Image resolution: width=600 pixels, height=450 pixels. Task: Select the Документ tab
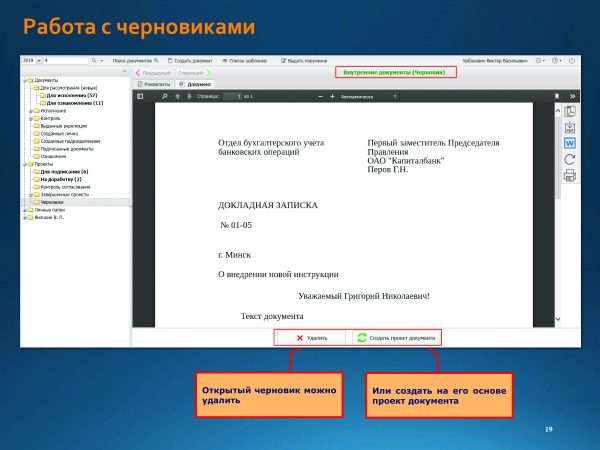(191, 84)
